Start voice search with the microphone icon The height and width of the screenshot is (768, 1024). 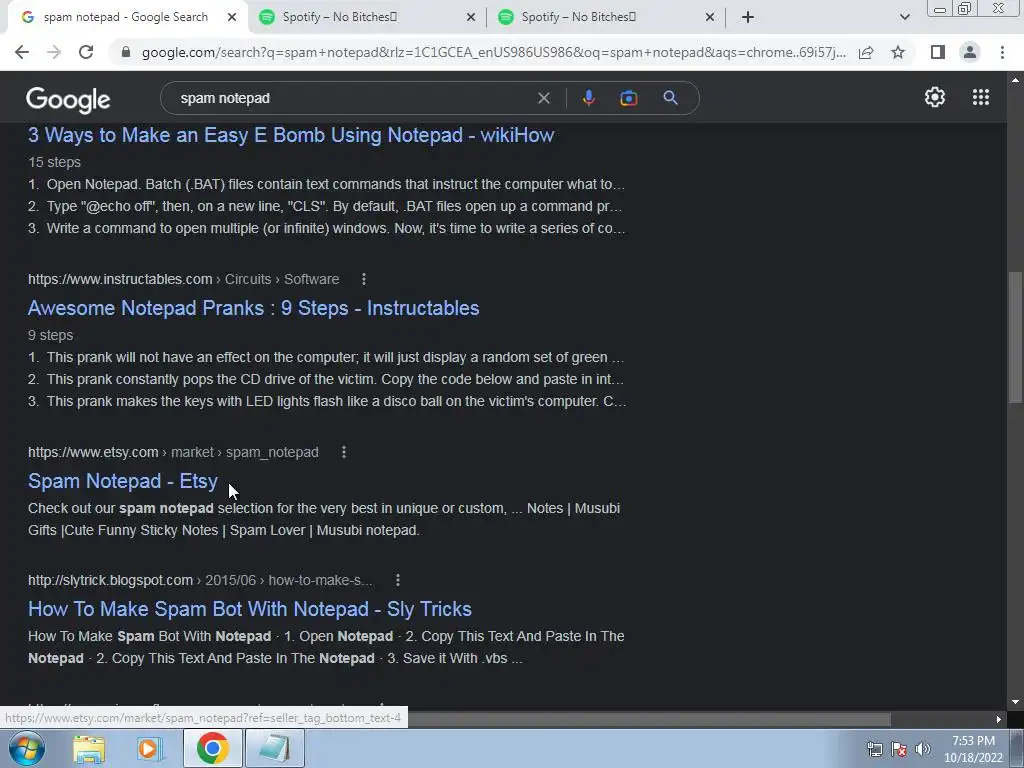588,98
